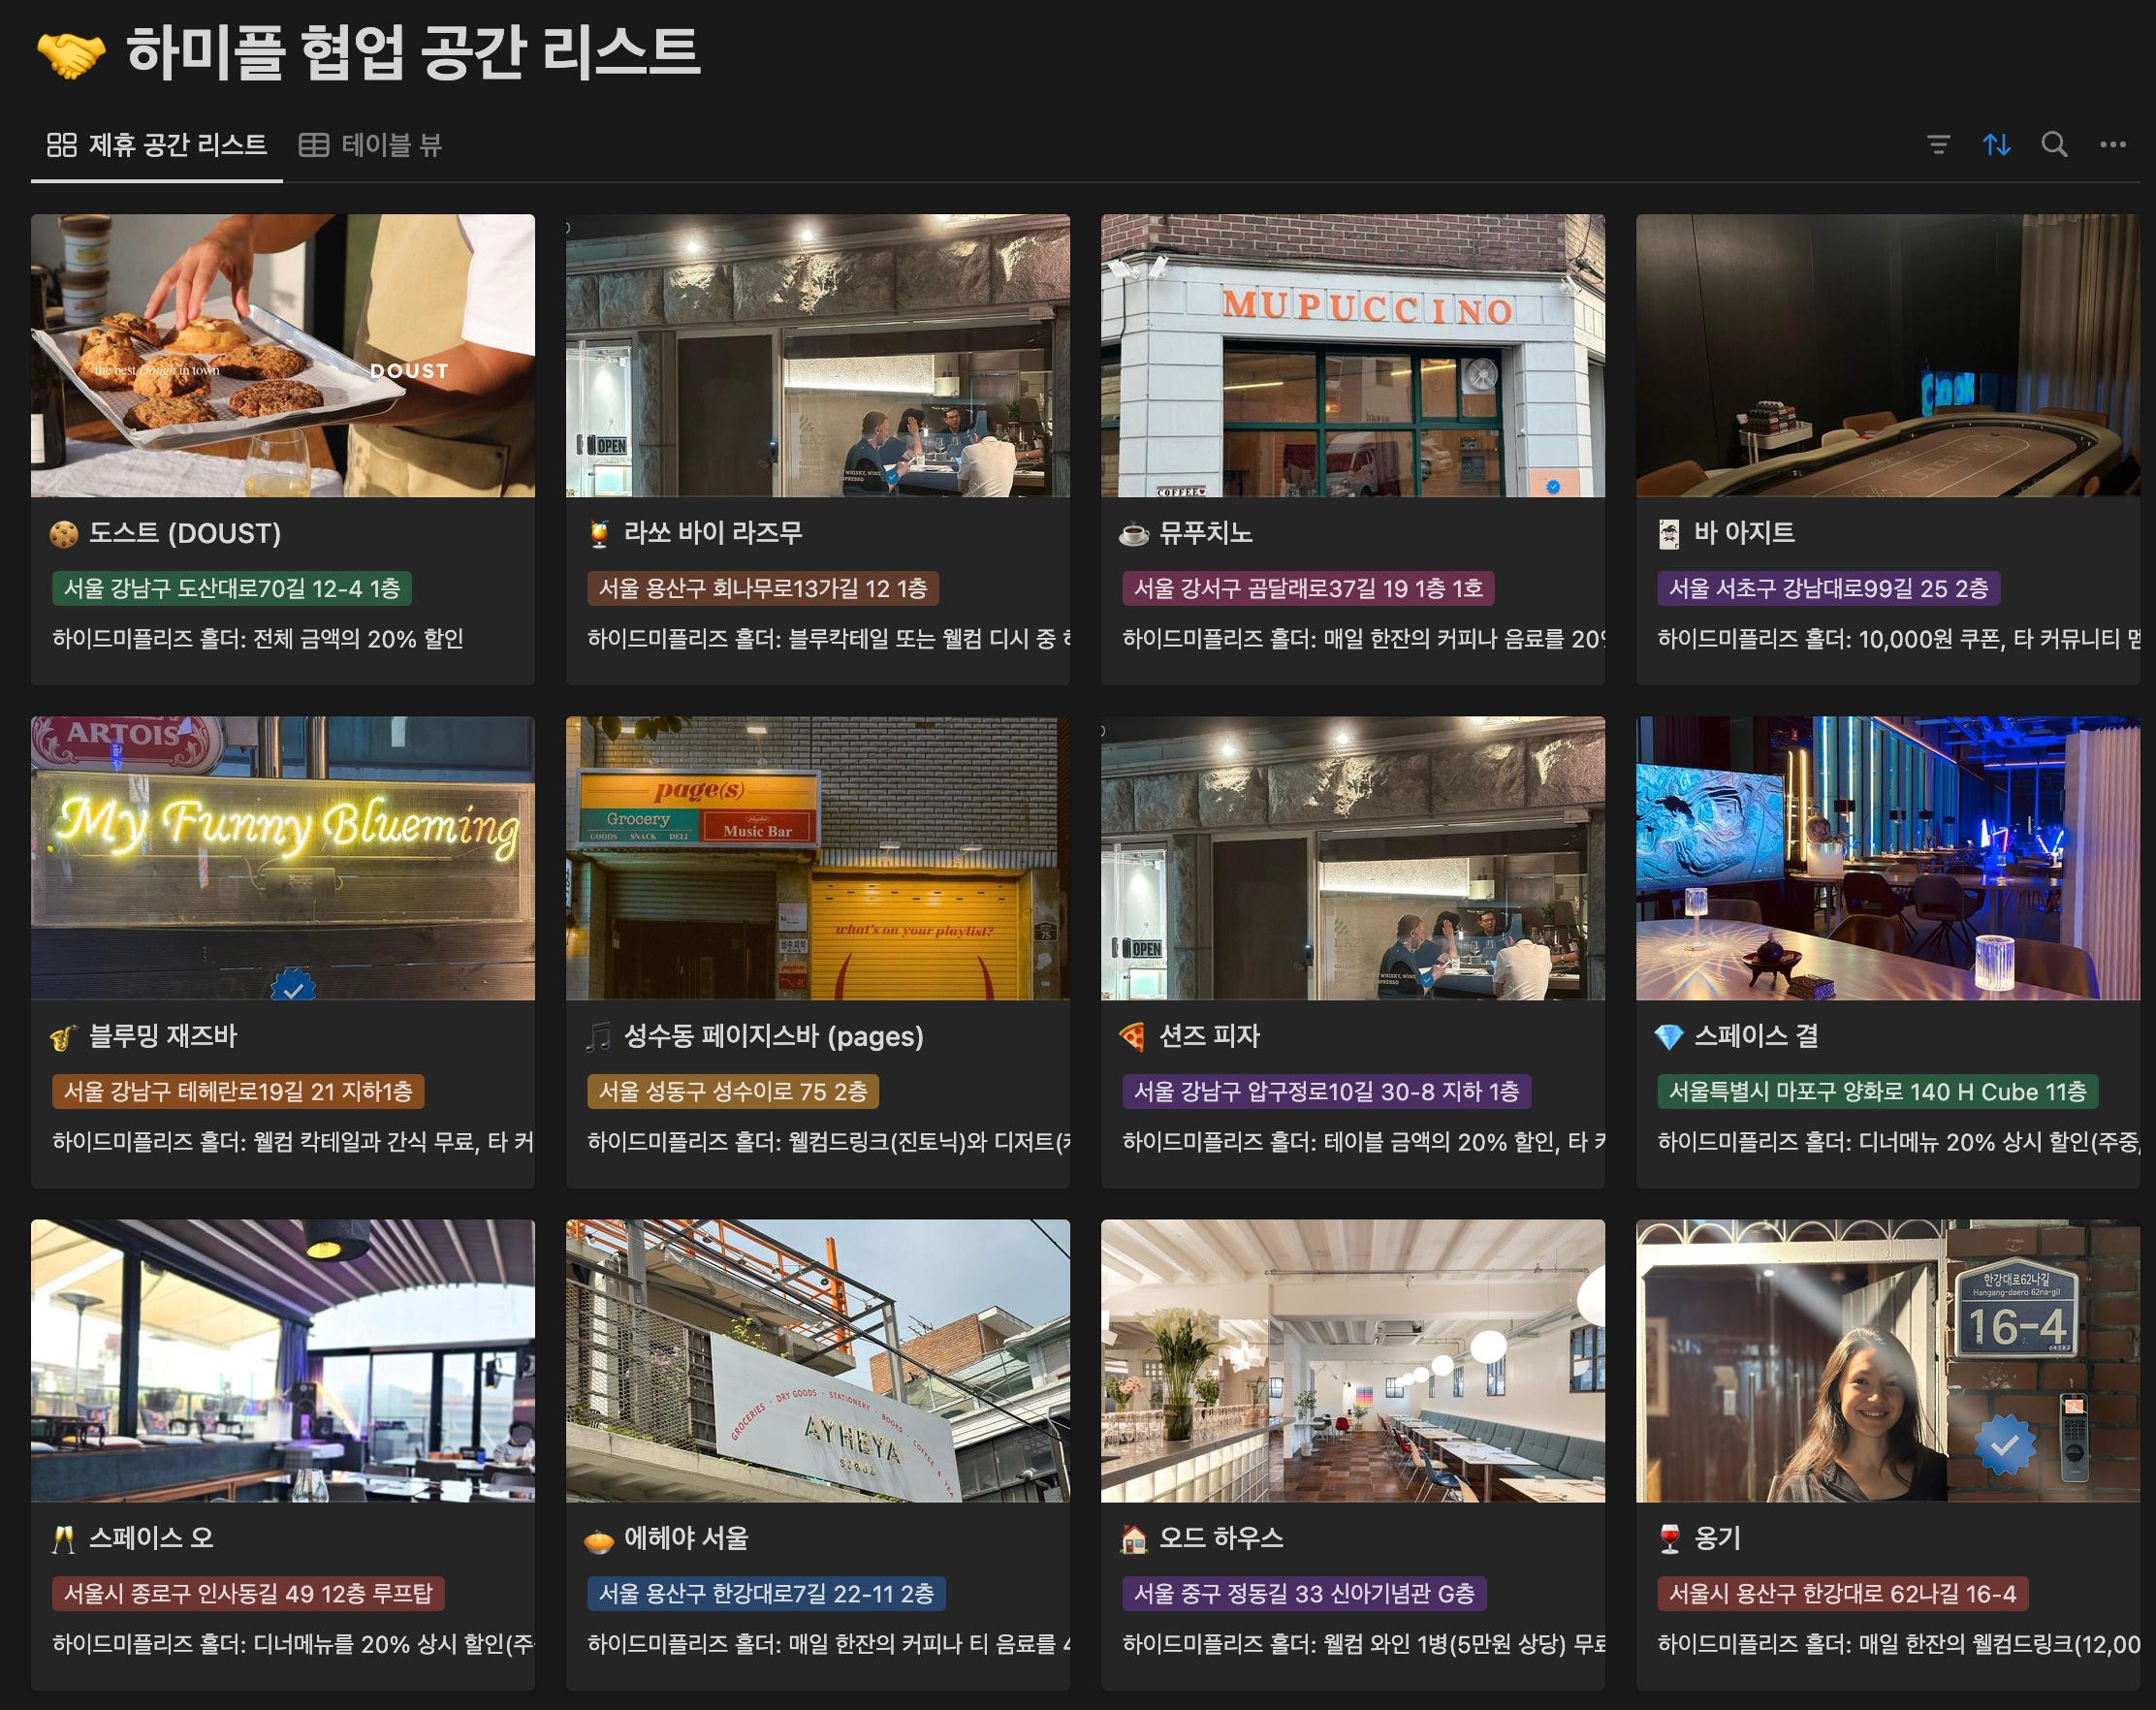Click the handshake page icon
Image resolution: width=2156 pixels, height=1710 pixels.
click(x=70, y=54)
